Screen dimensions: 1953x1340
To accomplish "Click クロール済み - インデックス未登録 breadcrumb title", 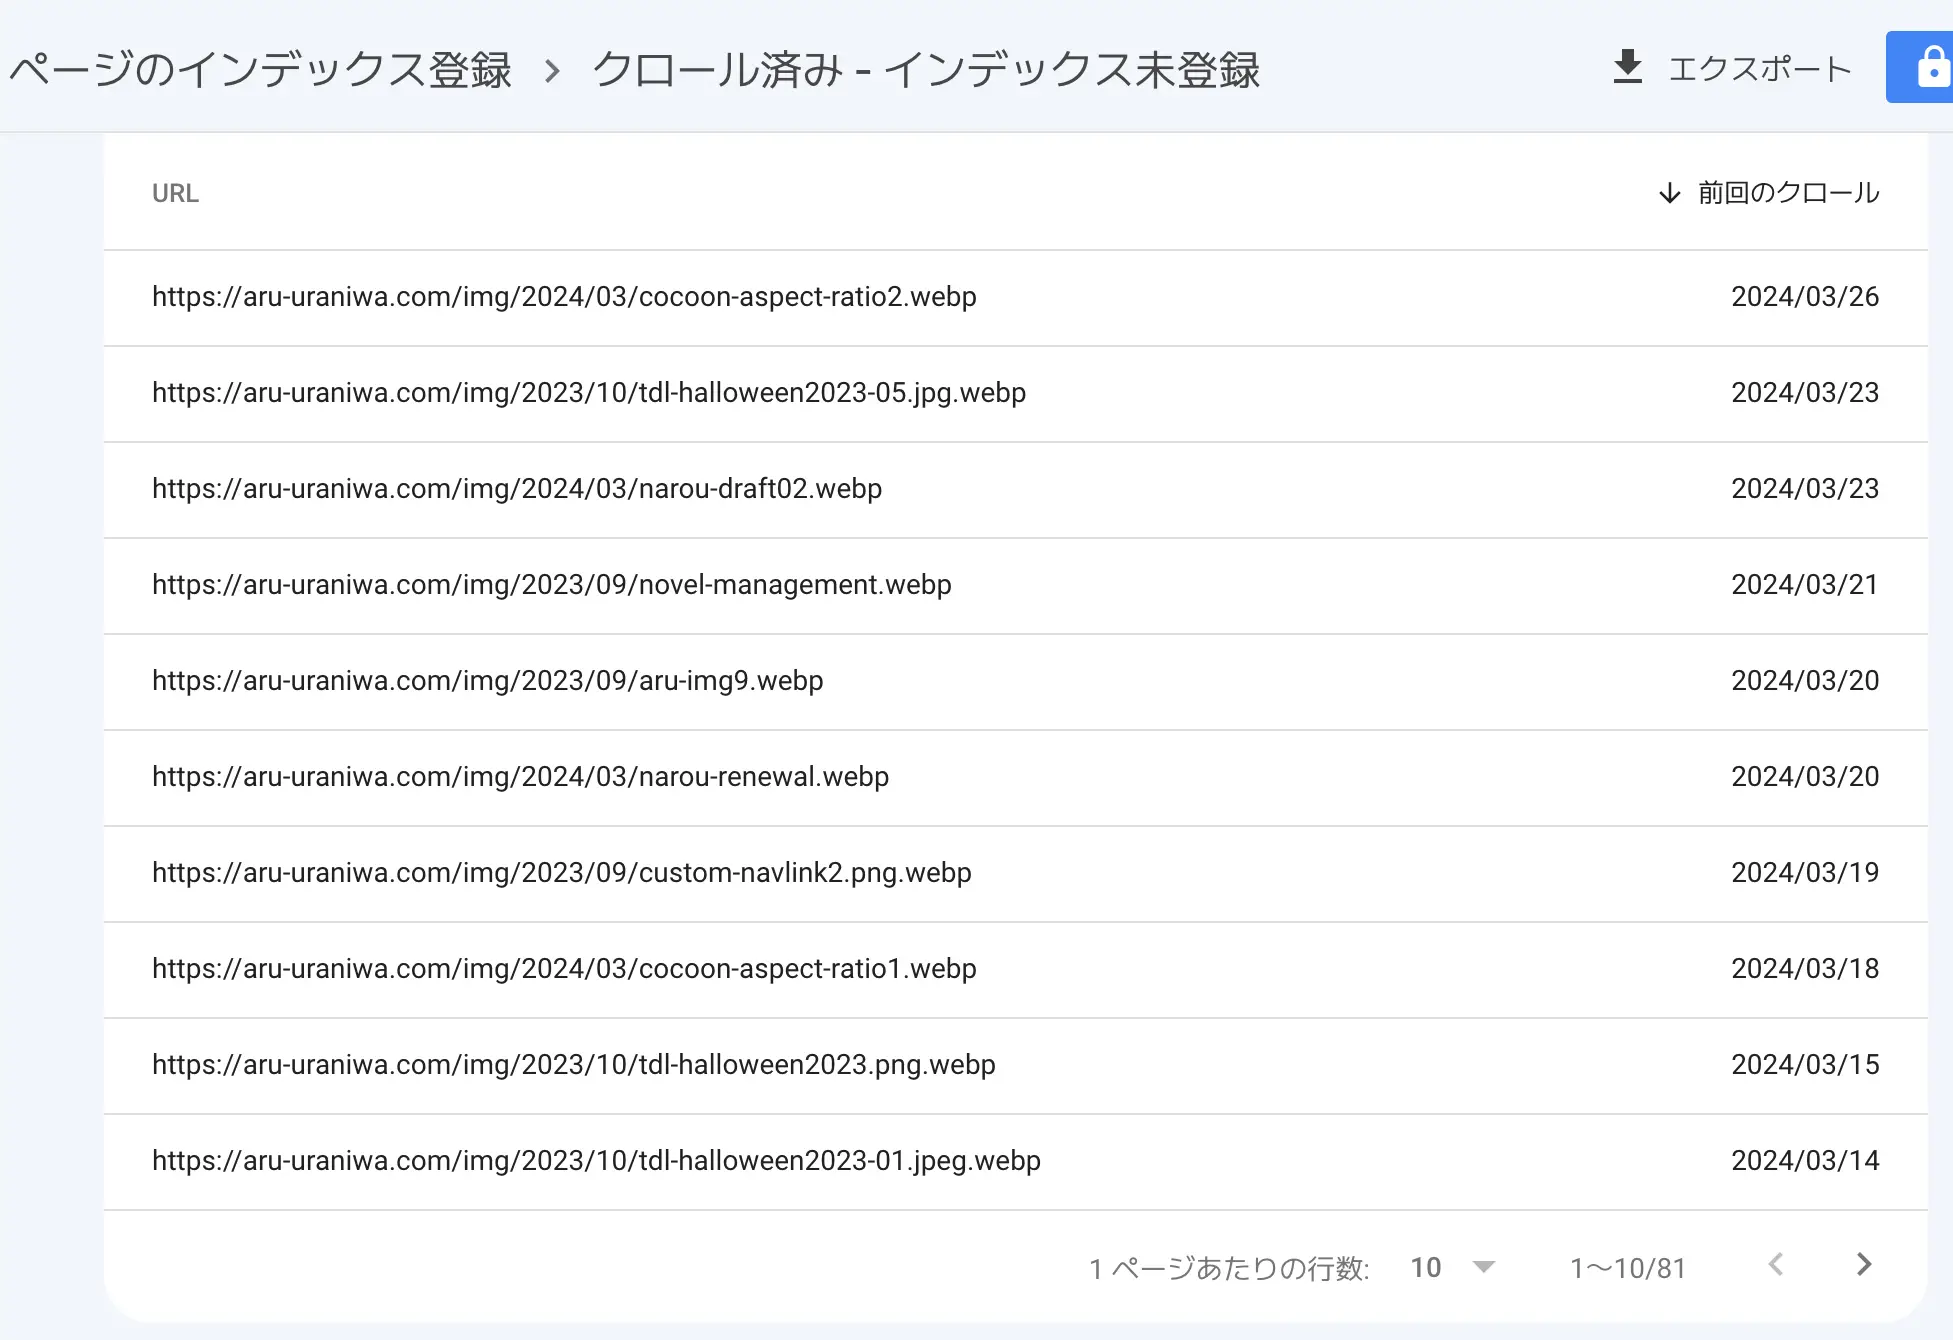I will pos(926,70).
